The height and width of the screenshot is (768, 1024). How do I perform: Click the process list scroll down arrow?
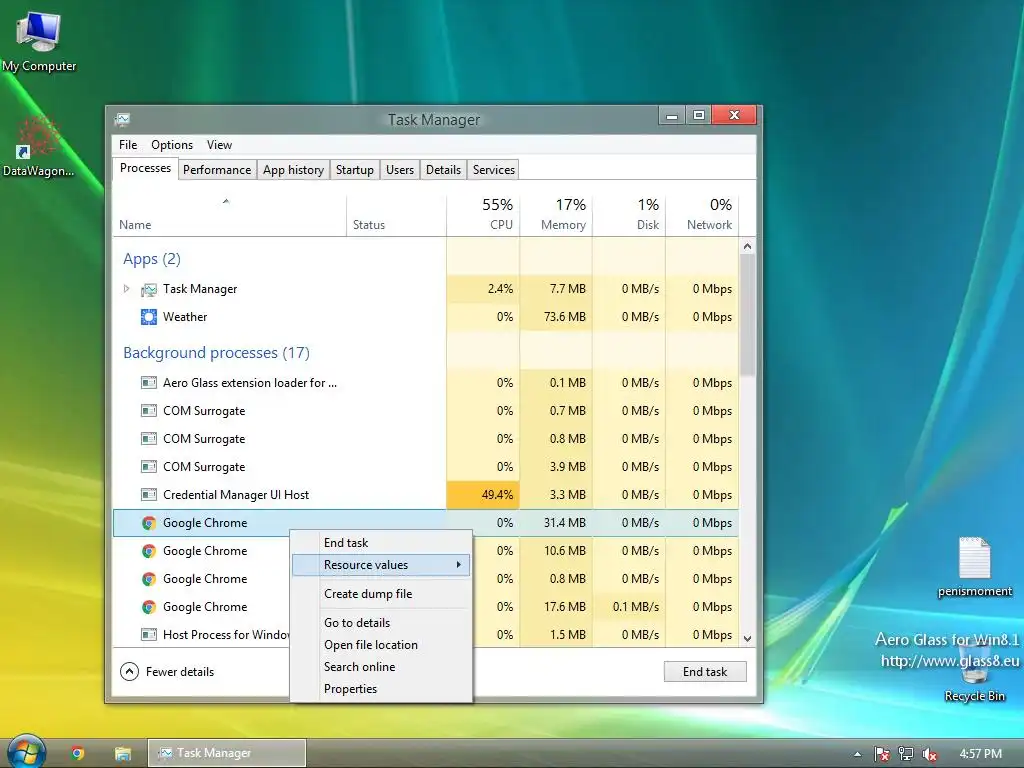(x=748, y=639)
